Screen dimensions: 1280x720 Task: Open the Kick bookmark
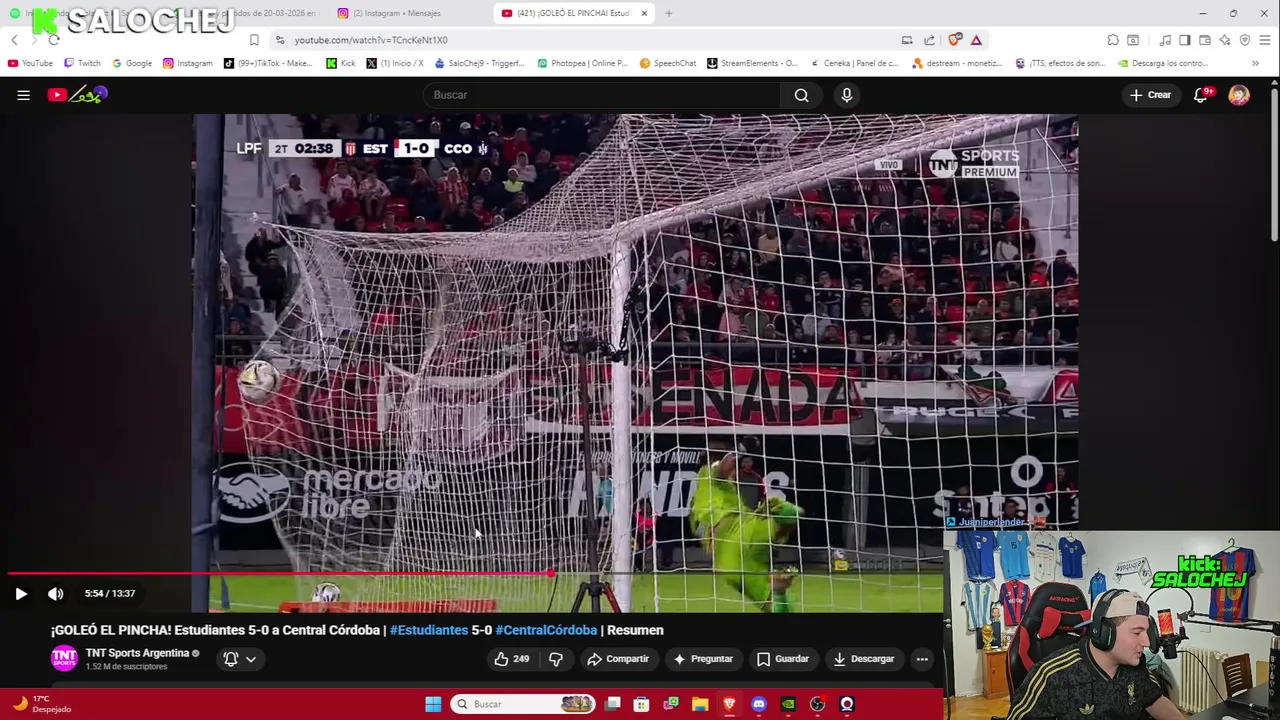click(341, 63)
